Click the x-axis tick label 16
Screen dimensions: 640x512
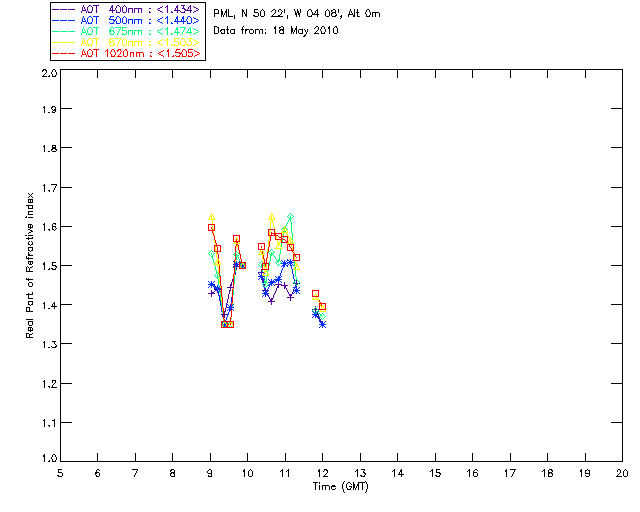coord(472,473)
